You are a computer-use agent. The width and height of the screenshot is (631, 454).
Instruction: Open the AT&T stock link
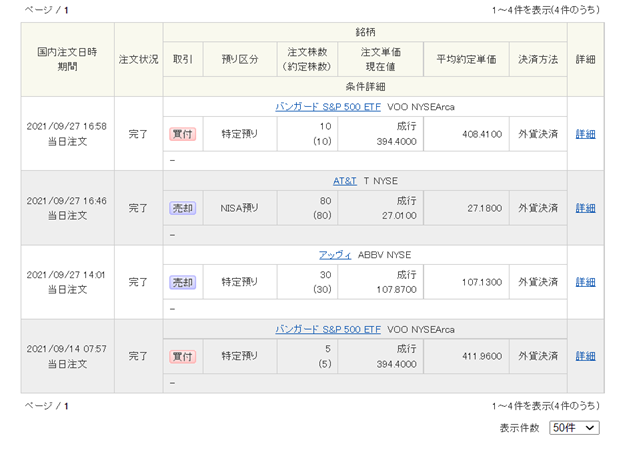pyautogui.click(x=344, y=181)
